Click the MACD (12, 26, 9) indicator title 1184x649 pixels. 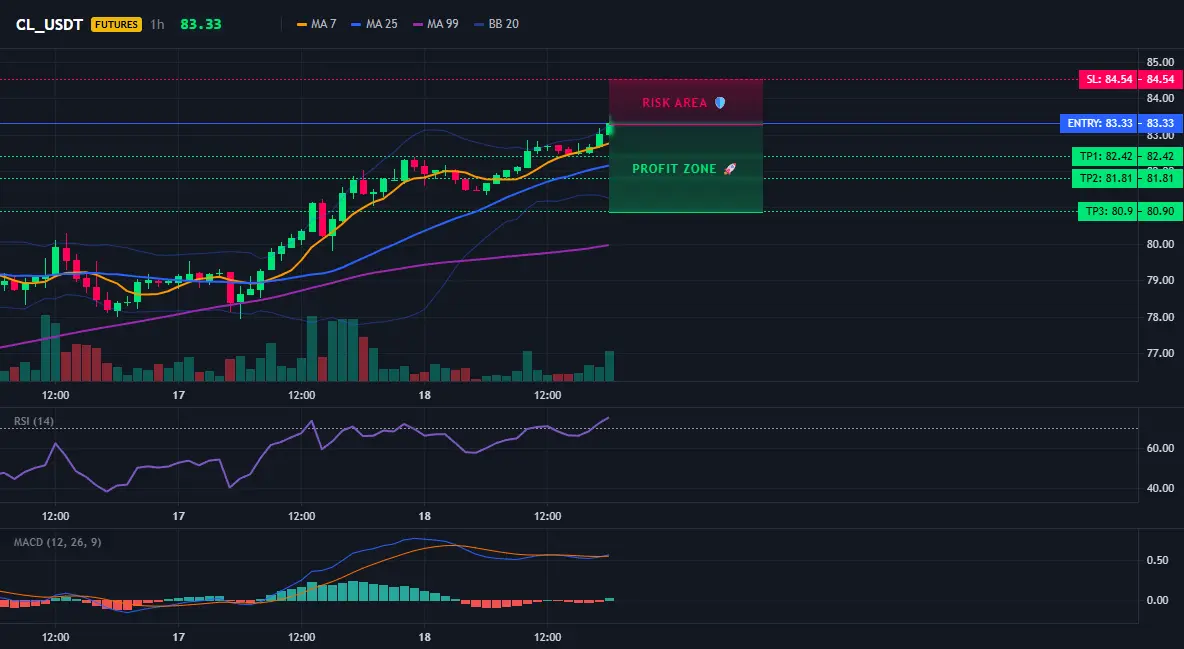tap(57, 542)
